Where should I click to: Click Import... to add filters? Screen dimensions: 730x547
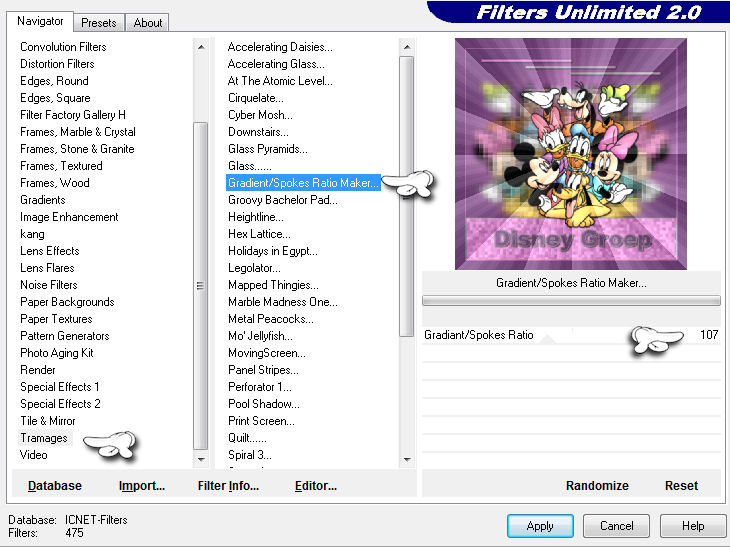click(x=142, y=486)
